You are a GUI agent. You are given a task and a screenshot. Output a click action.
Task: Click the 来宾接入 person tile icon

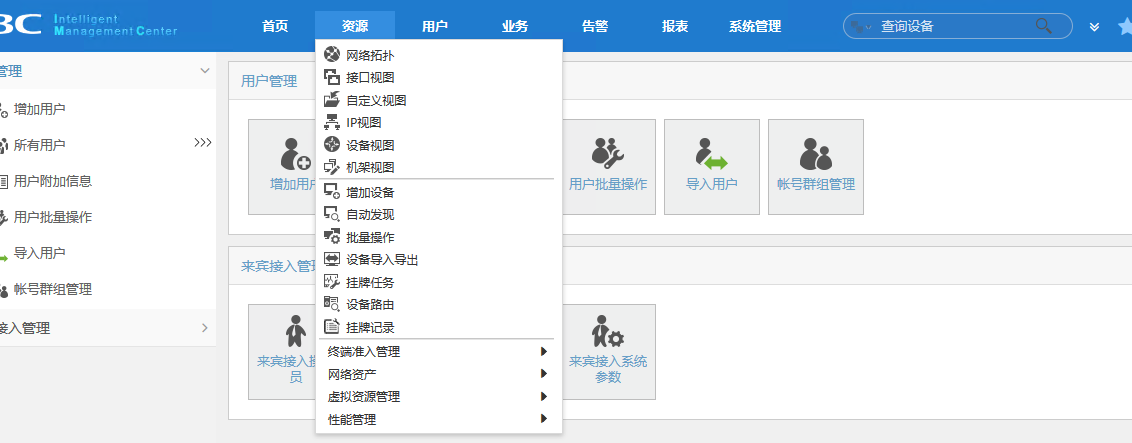[295, 331]
